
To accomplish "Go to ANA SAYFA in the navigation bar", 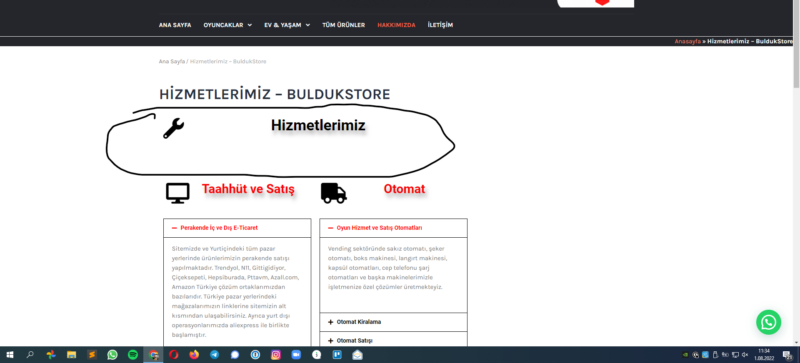I will coord(175,25).
